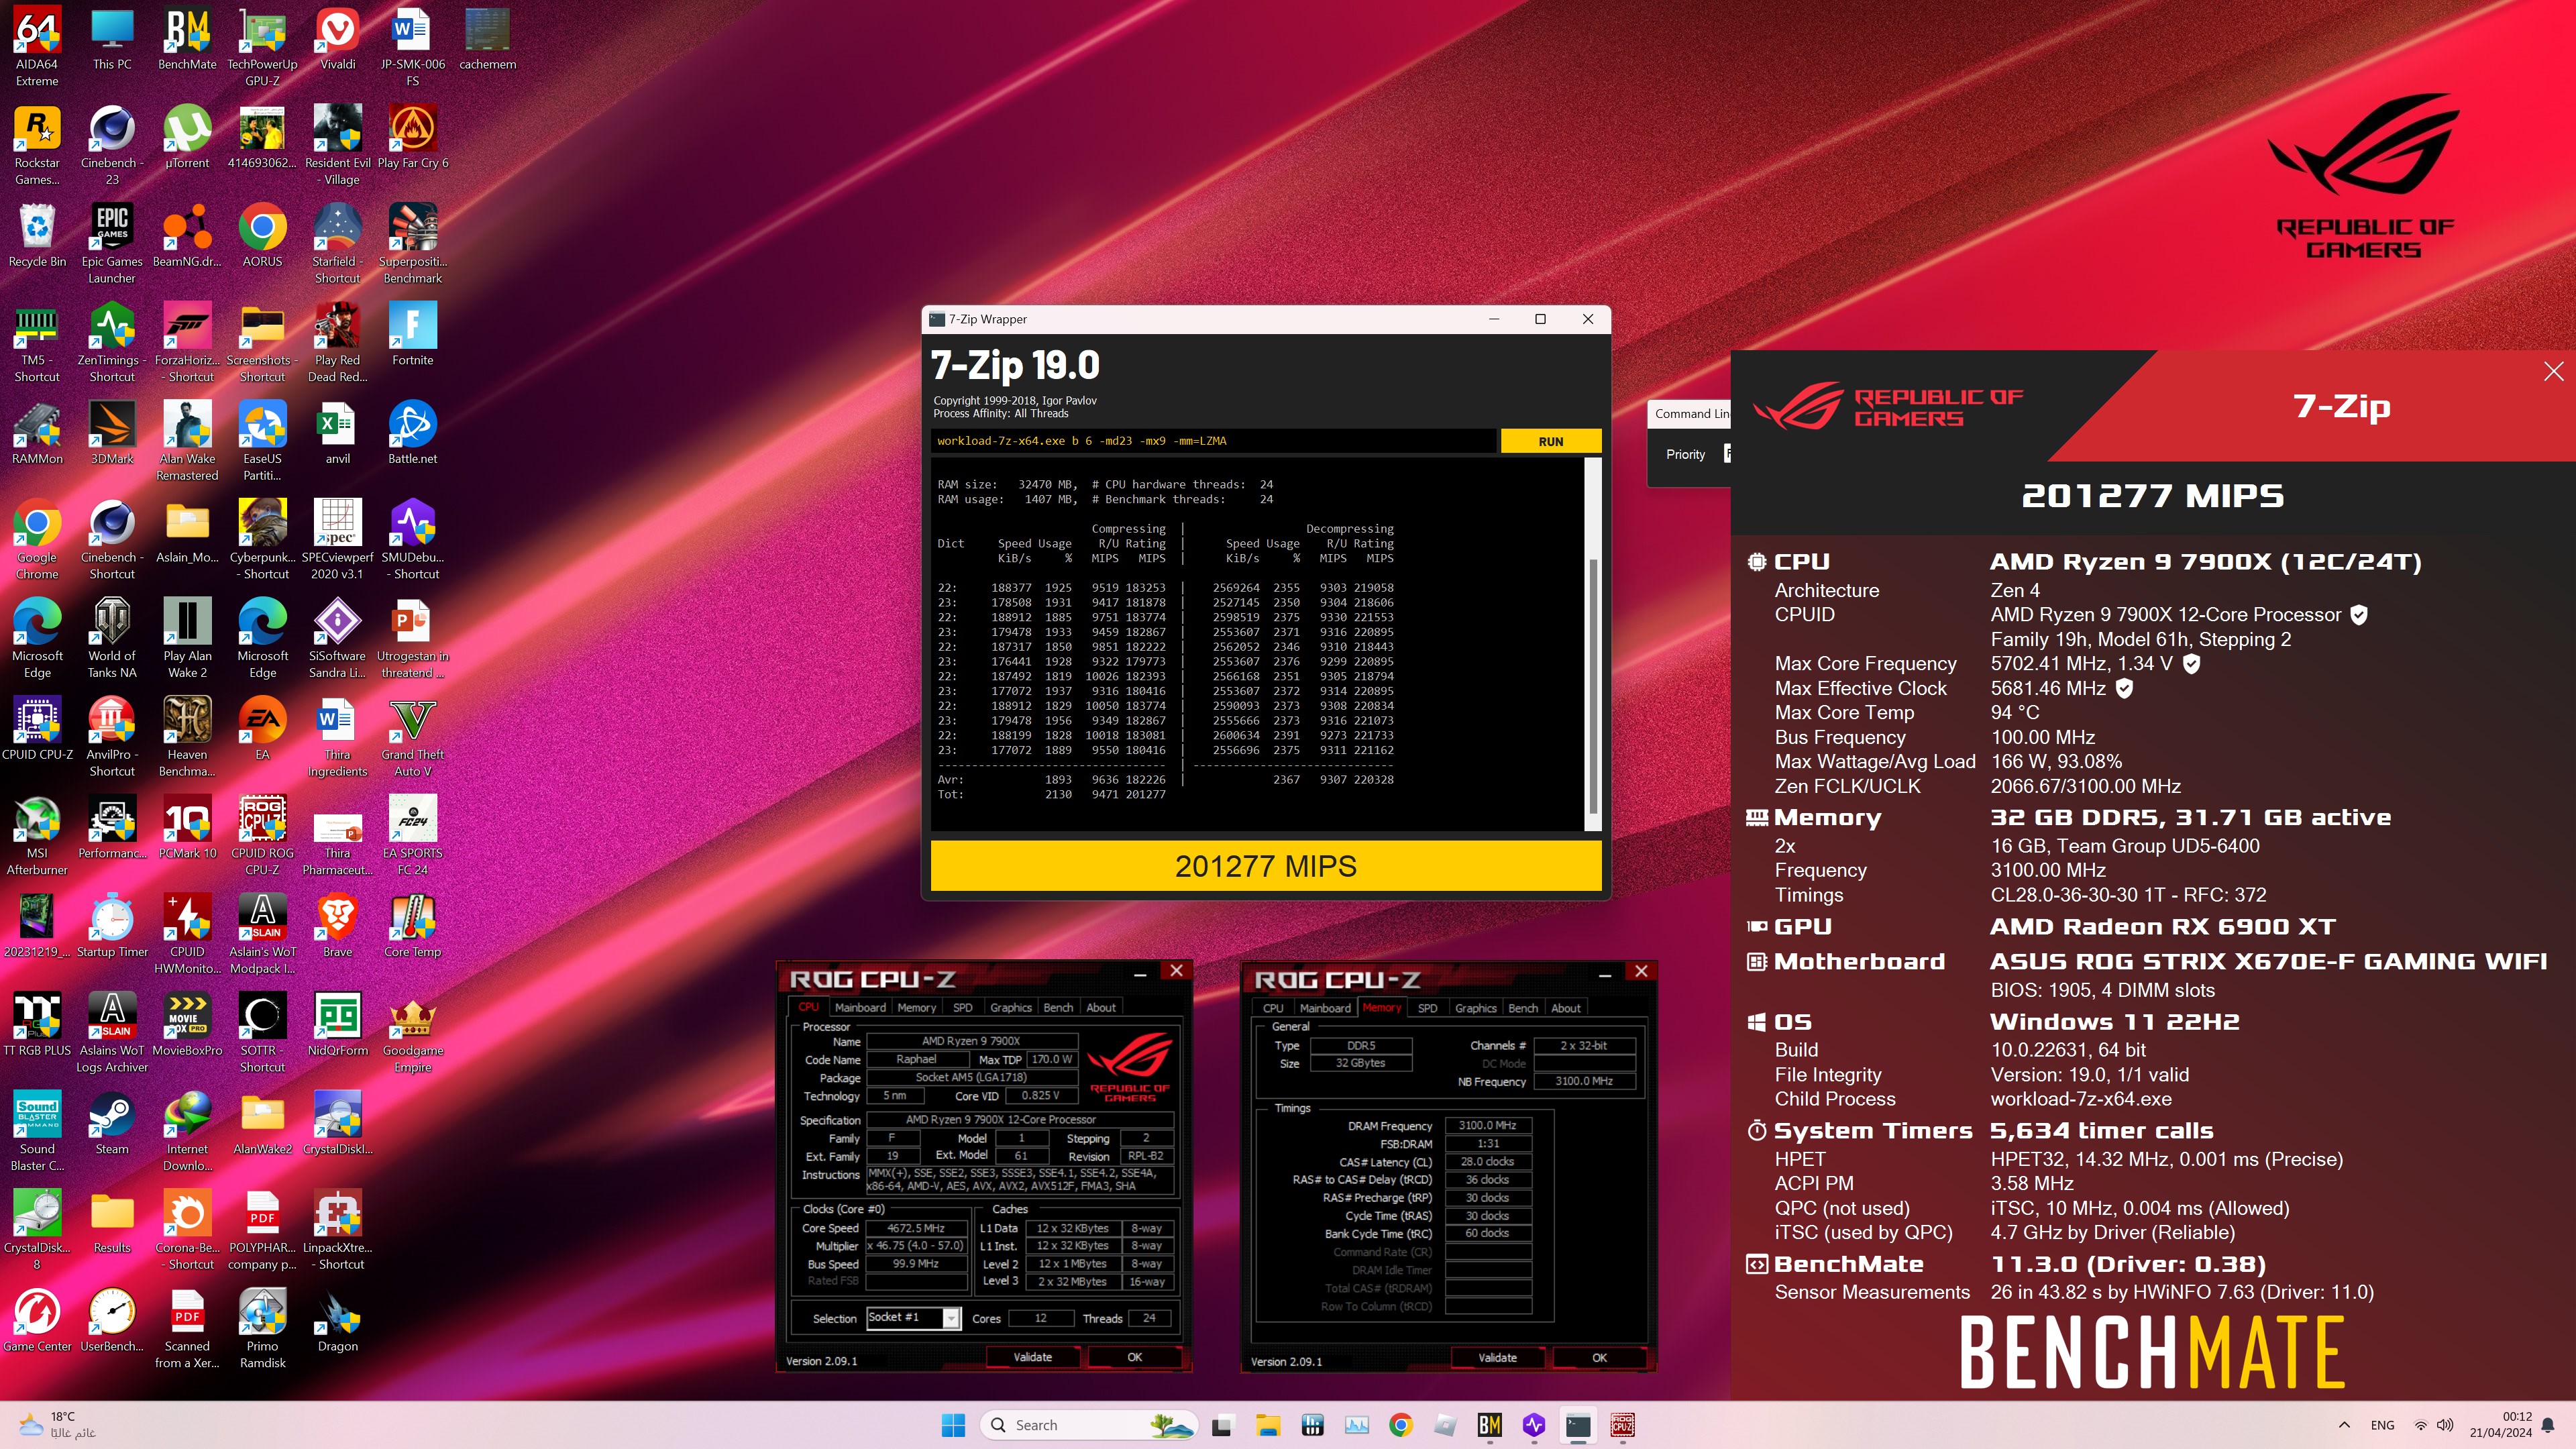Click the CPUID verified checkmark badge
This screenshot has height=1449, width=2576.
point(2358,615)
